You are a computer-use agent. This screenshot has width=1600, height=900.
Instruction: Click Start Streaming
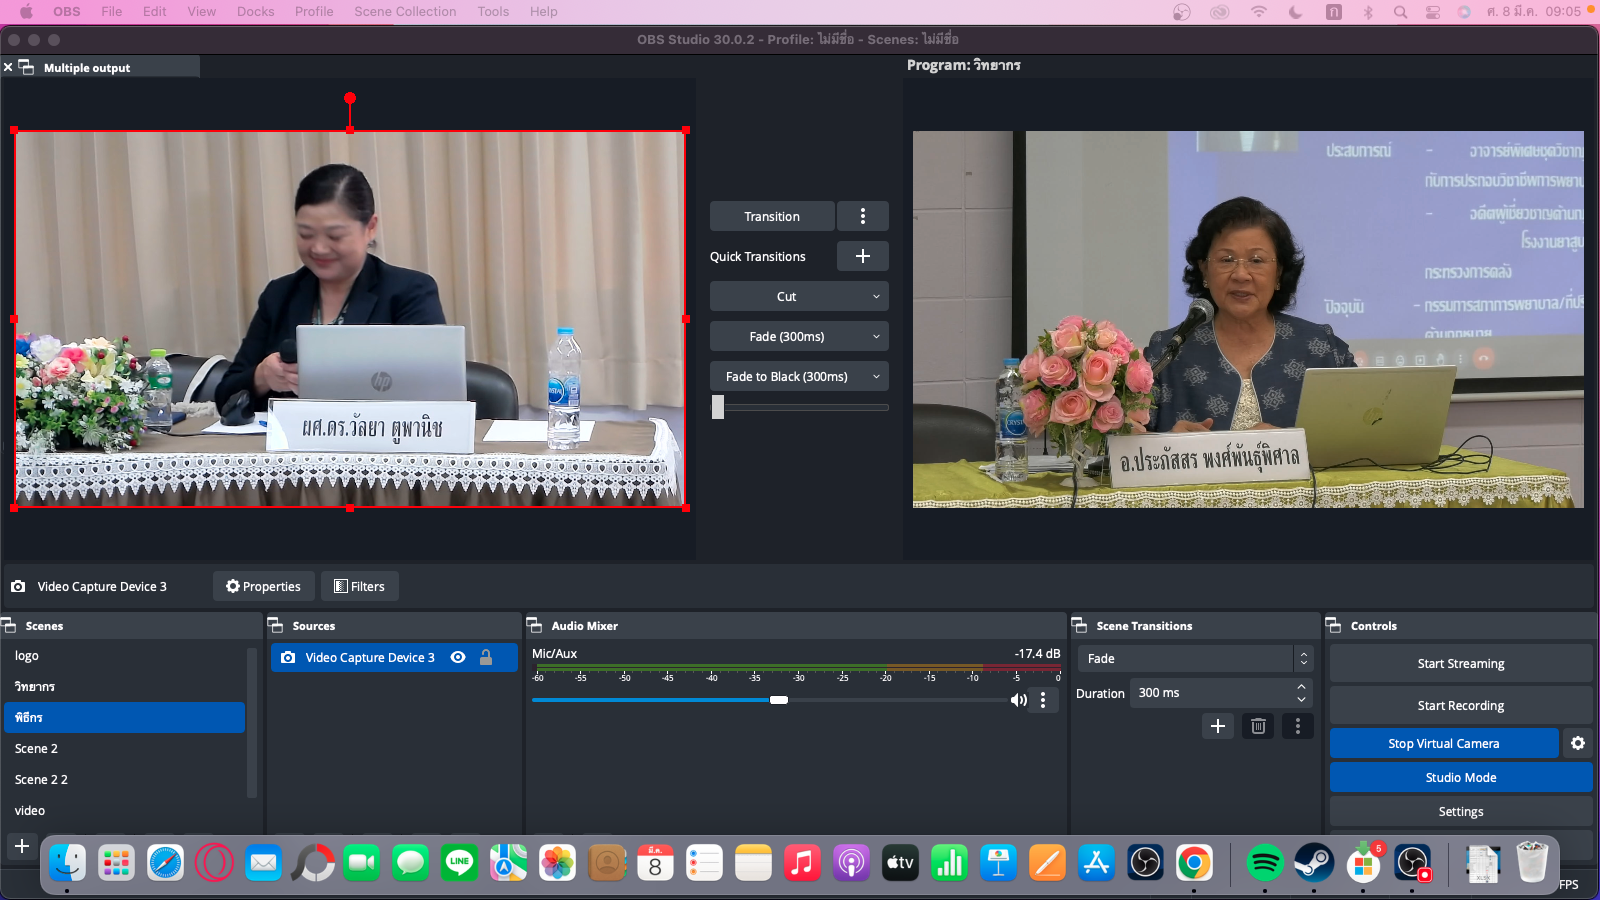1461,663
